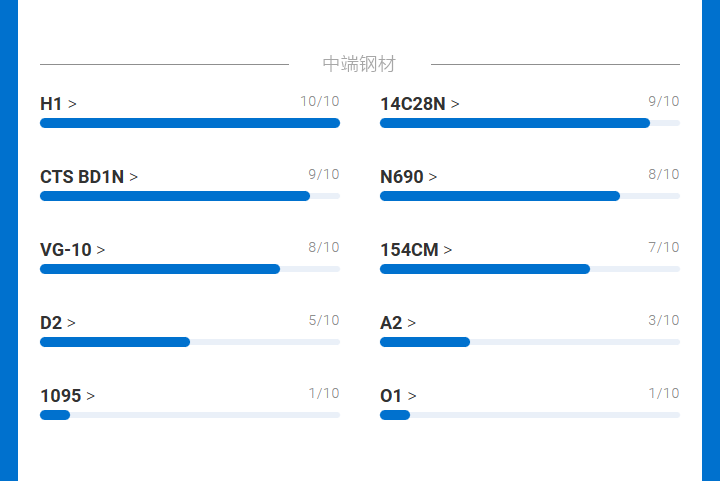This screenshot has height=481, width=720.
Task: Click the CTS BD1N 9/10 rating bar
Action: (x=190, y=196)
